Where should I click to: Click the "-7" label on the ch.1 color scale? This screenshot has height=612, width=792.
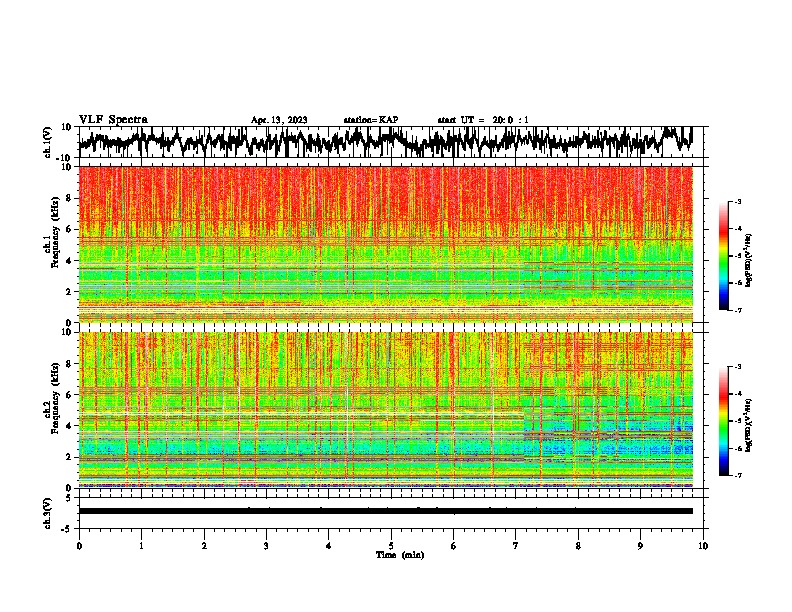(x=738, y=310)
